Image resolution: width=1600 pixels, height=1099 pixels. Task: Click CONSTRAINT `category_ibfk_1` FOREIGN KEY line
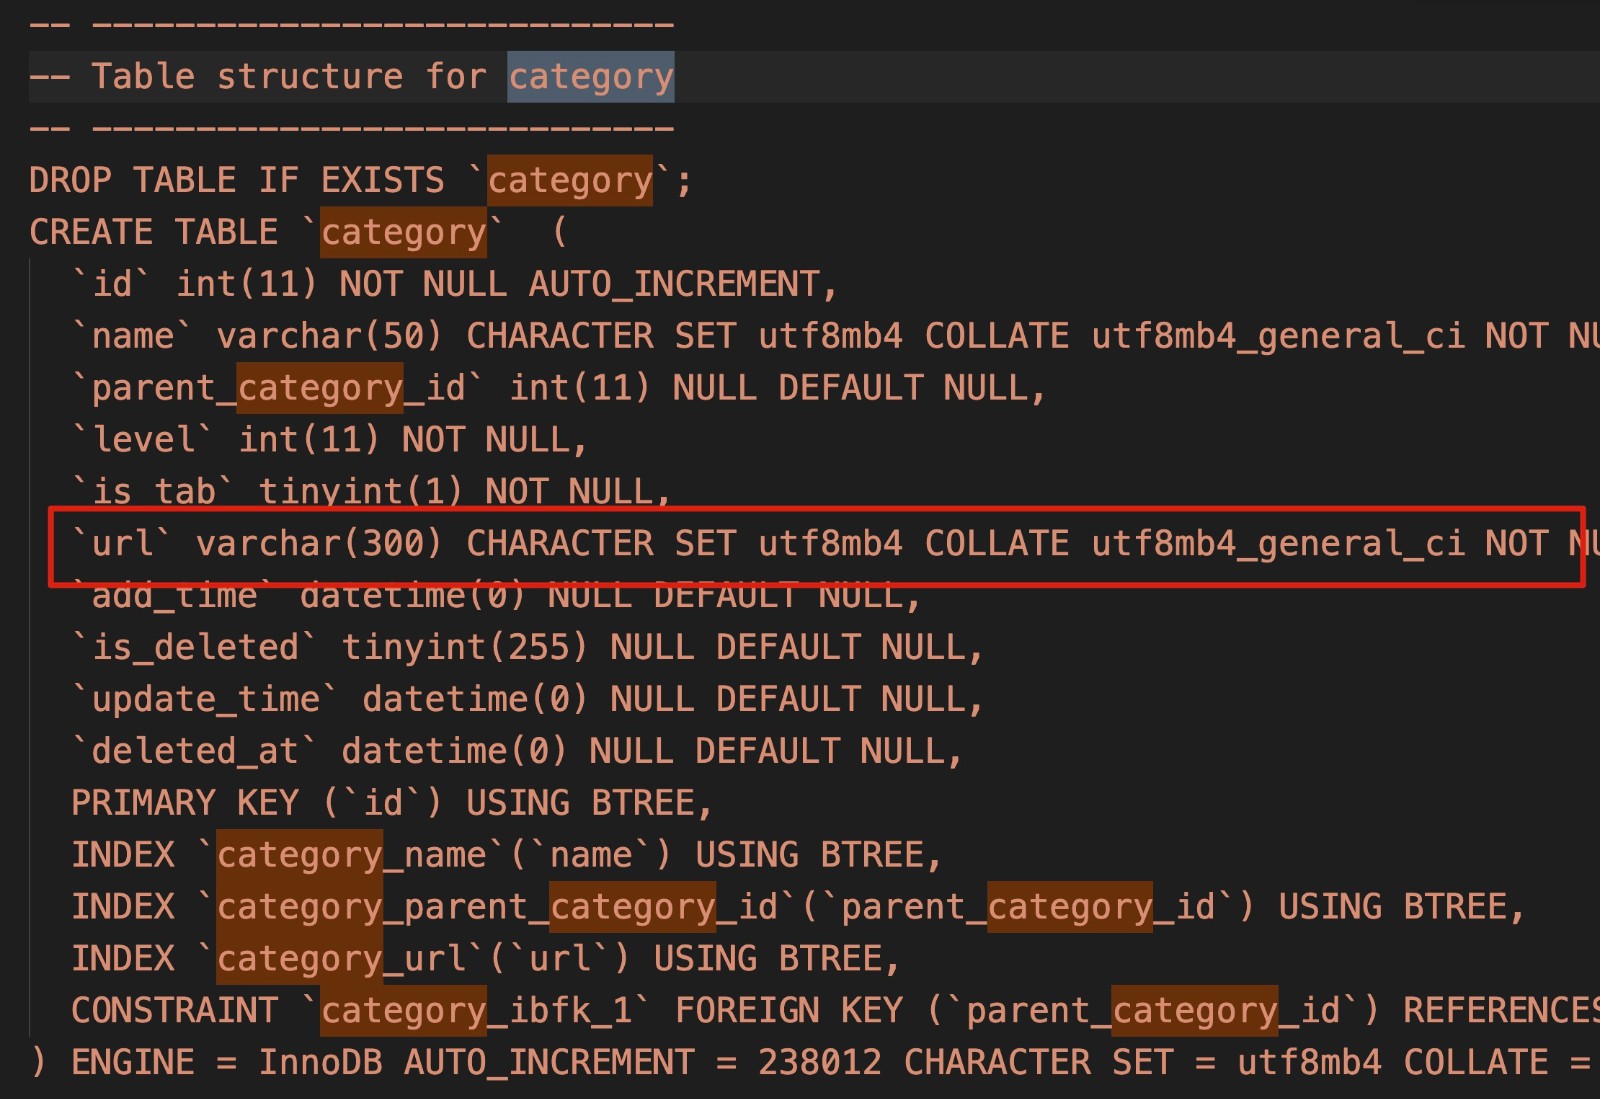835,1011
